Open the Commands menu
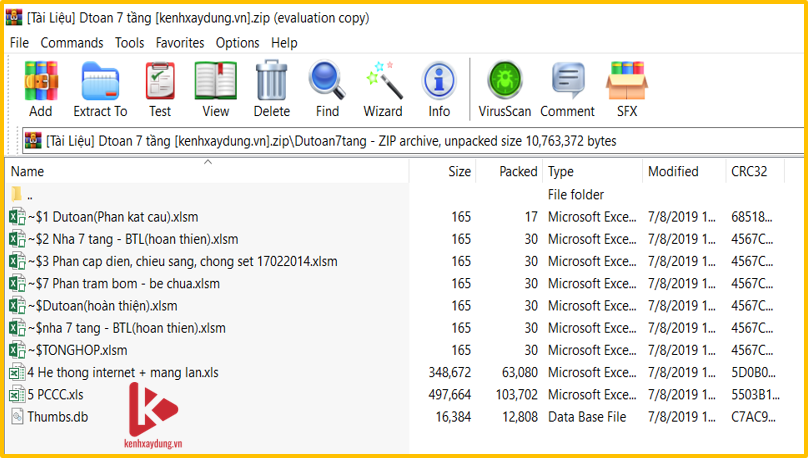This screenshot has width=808, height=458. [71, 43]
